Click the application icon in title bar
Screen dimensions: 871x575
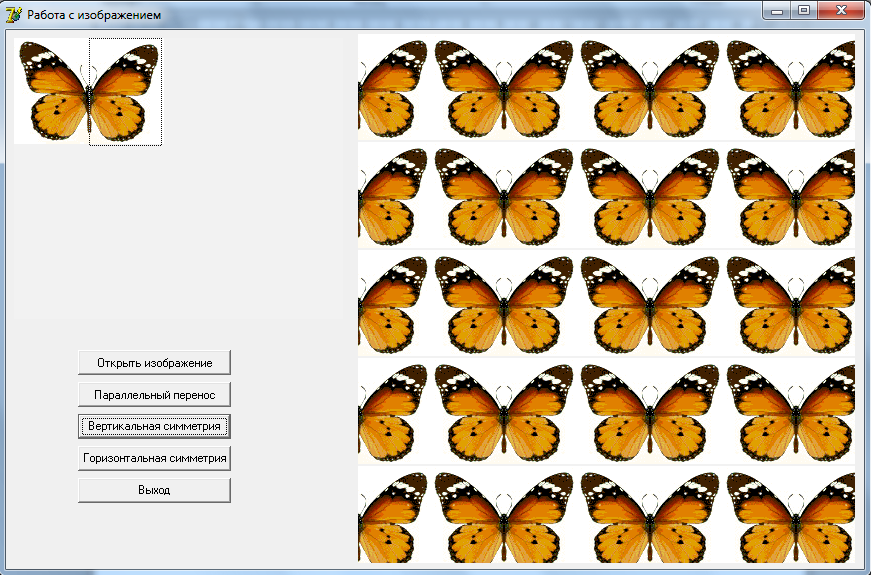[x=14, y=14]
